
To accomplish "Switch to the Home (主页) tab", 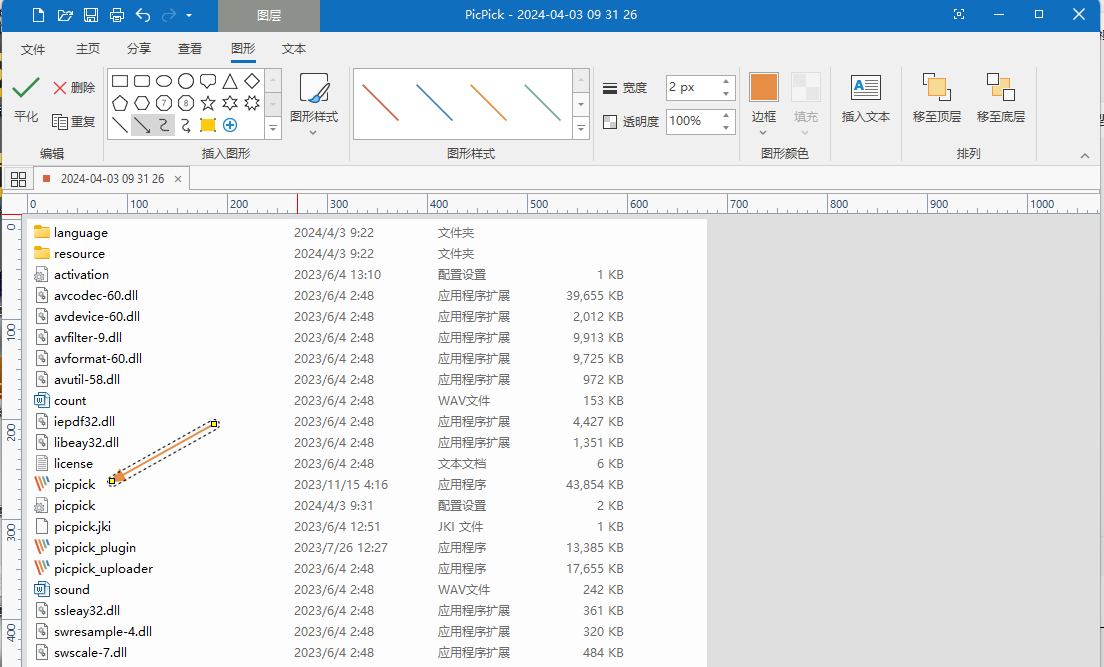I will 88,49.
